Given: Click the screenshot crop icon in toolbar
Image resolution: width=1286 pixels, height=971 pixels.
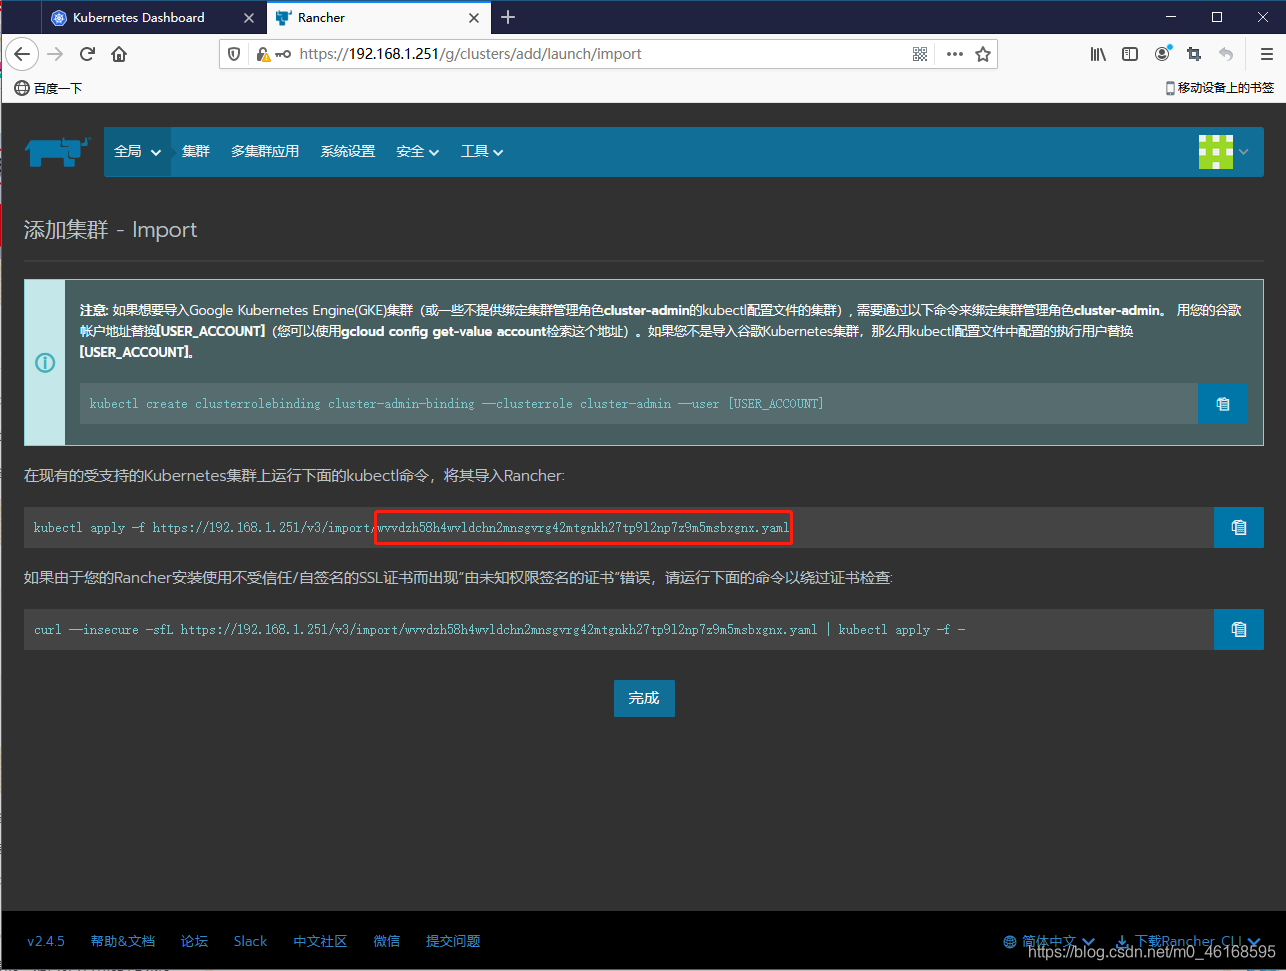Looking at the screenshot, I should point(1194,54).
